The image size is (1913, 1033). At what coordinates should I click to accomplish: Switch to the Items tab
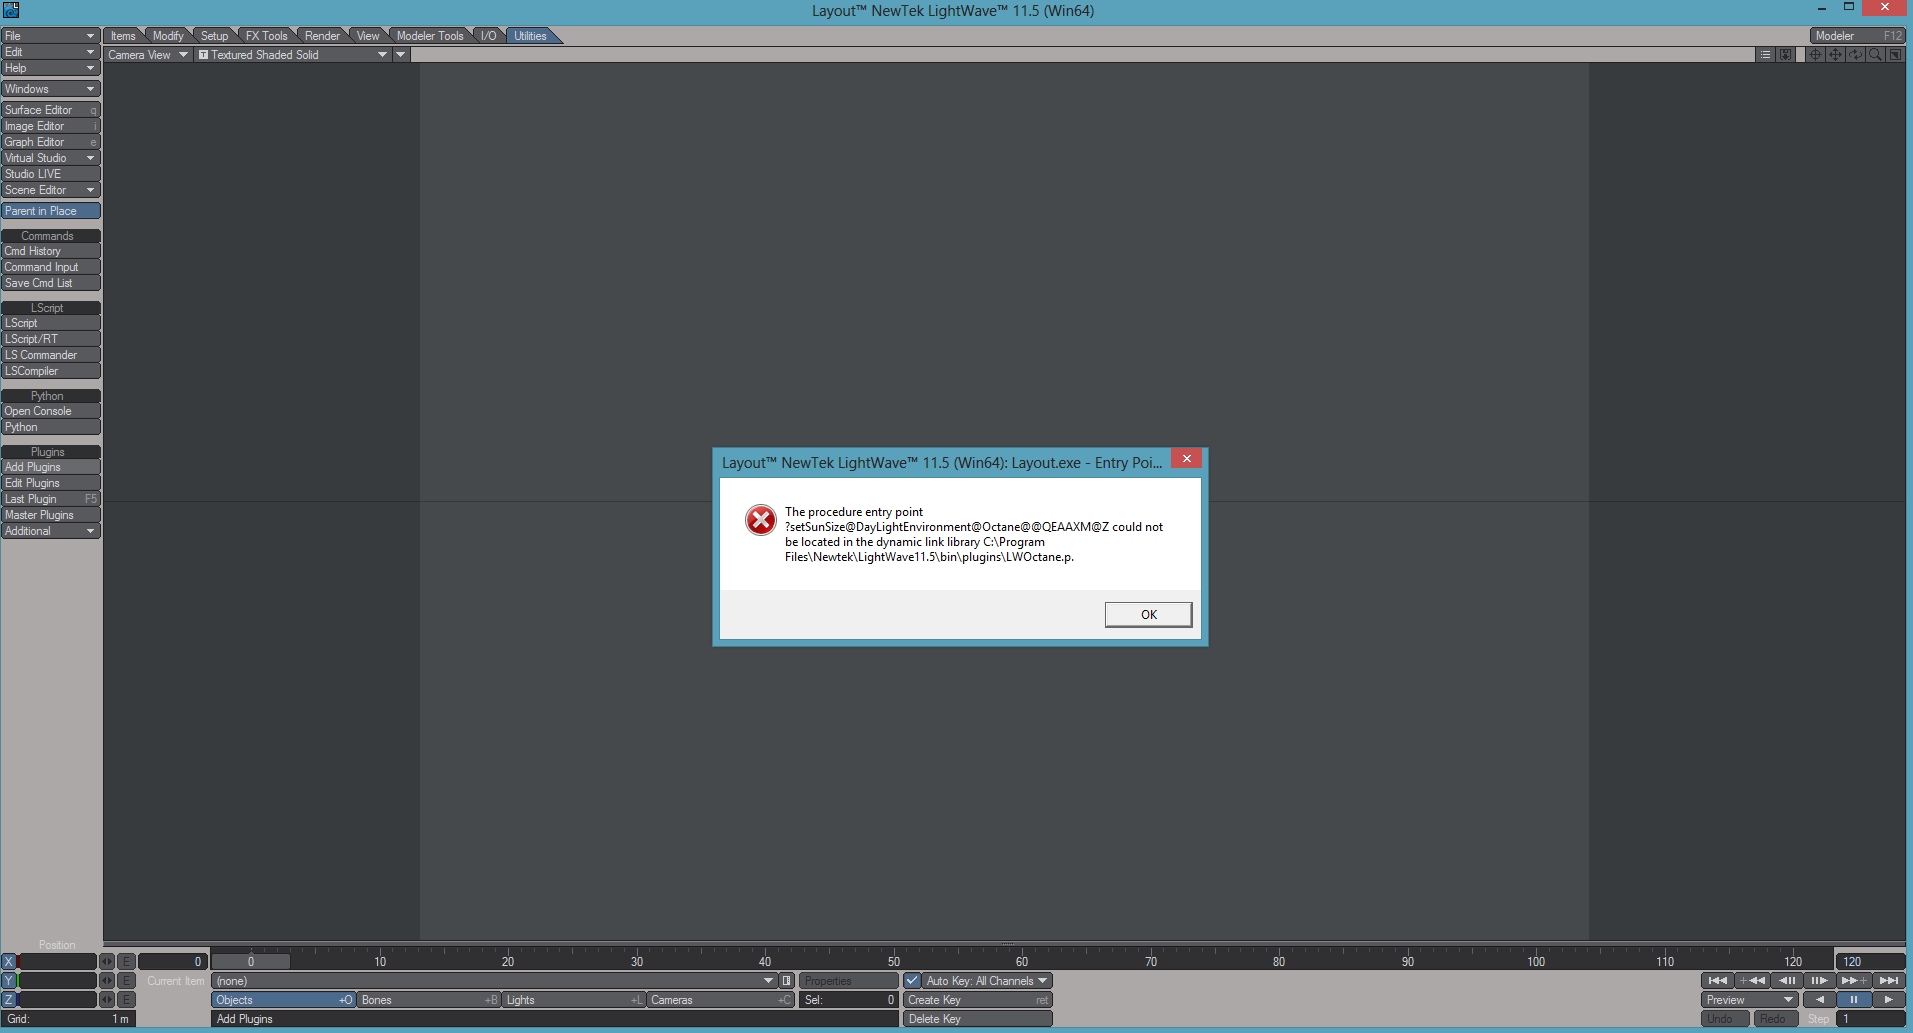click(x=123, y=36)
